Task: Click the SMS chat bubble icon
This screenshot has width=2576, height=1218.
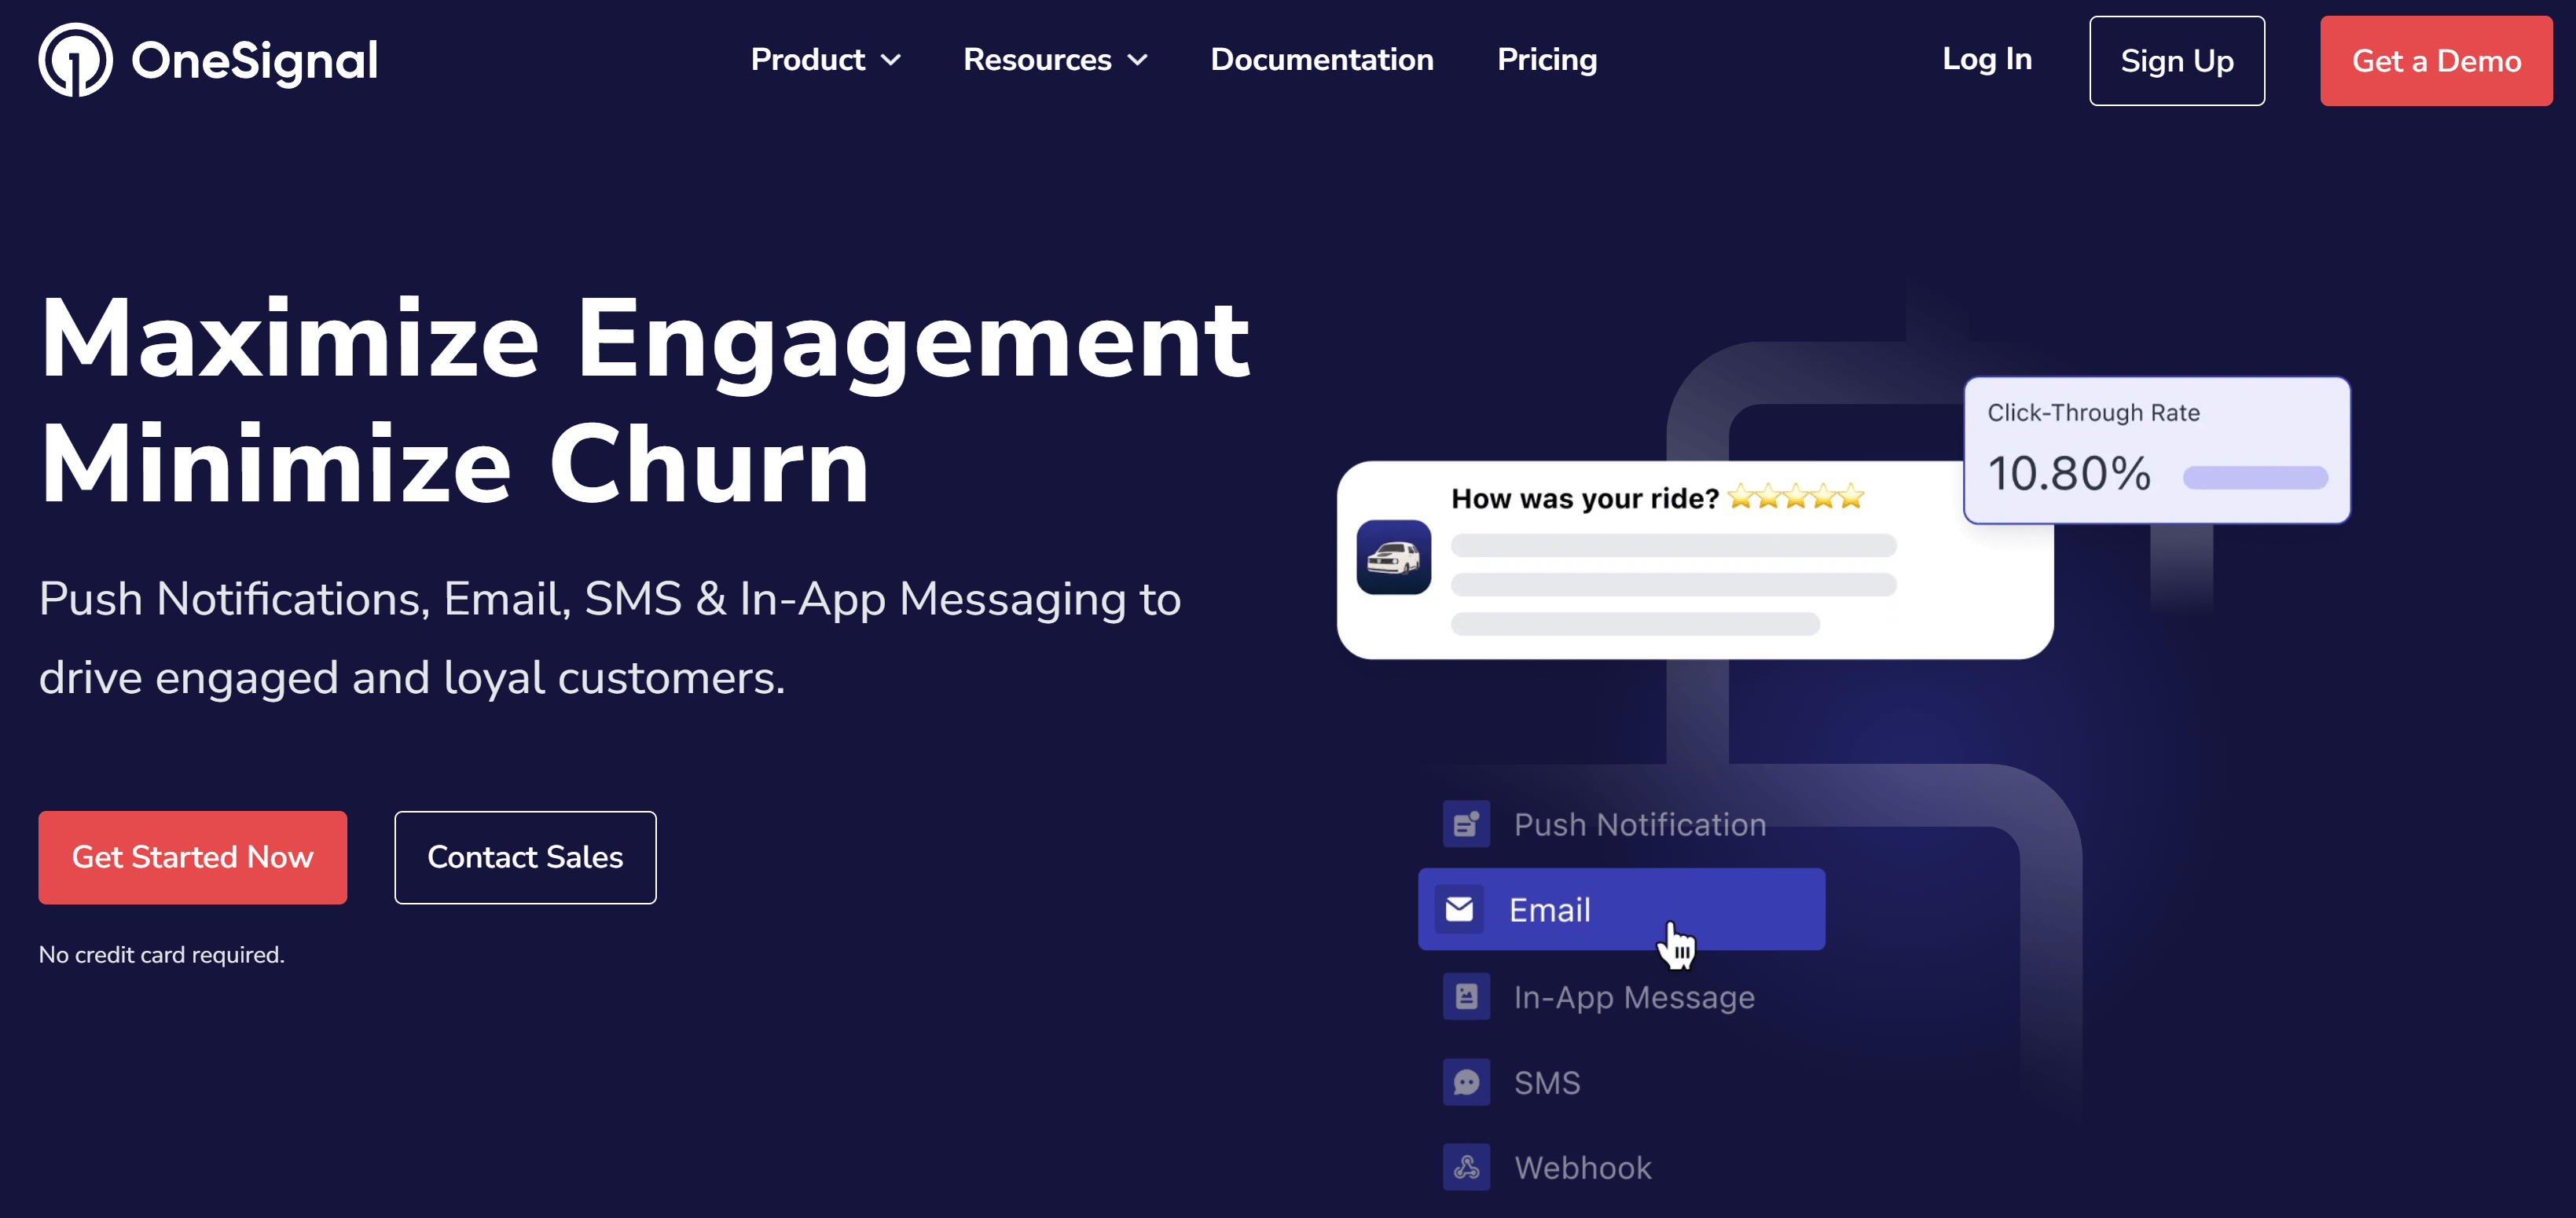Action: [1466, 1082]
